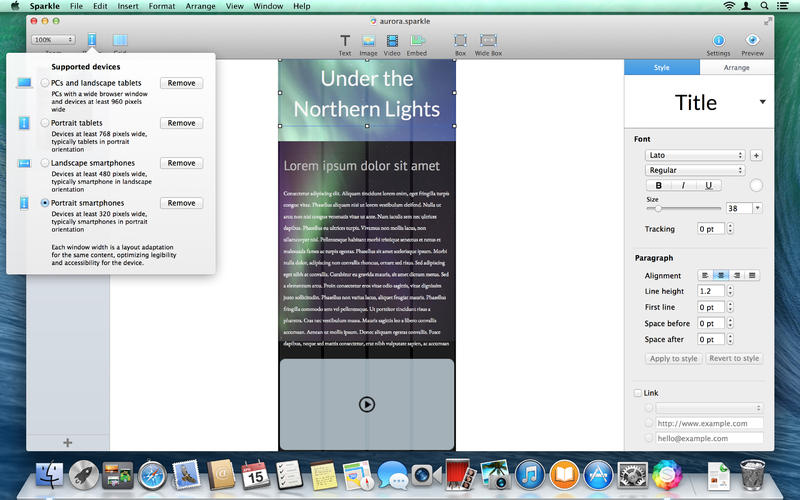Expand the Regular font weight dropdown
The height and width of the screenshot is (500, 800).
click(695, 170)
